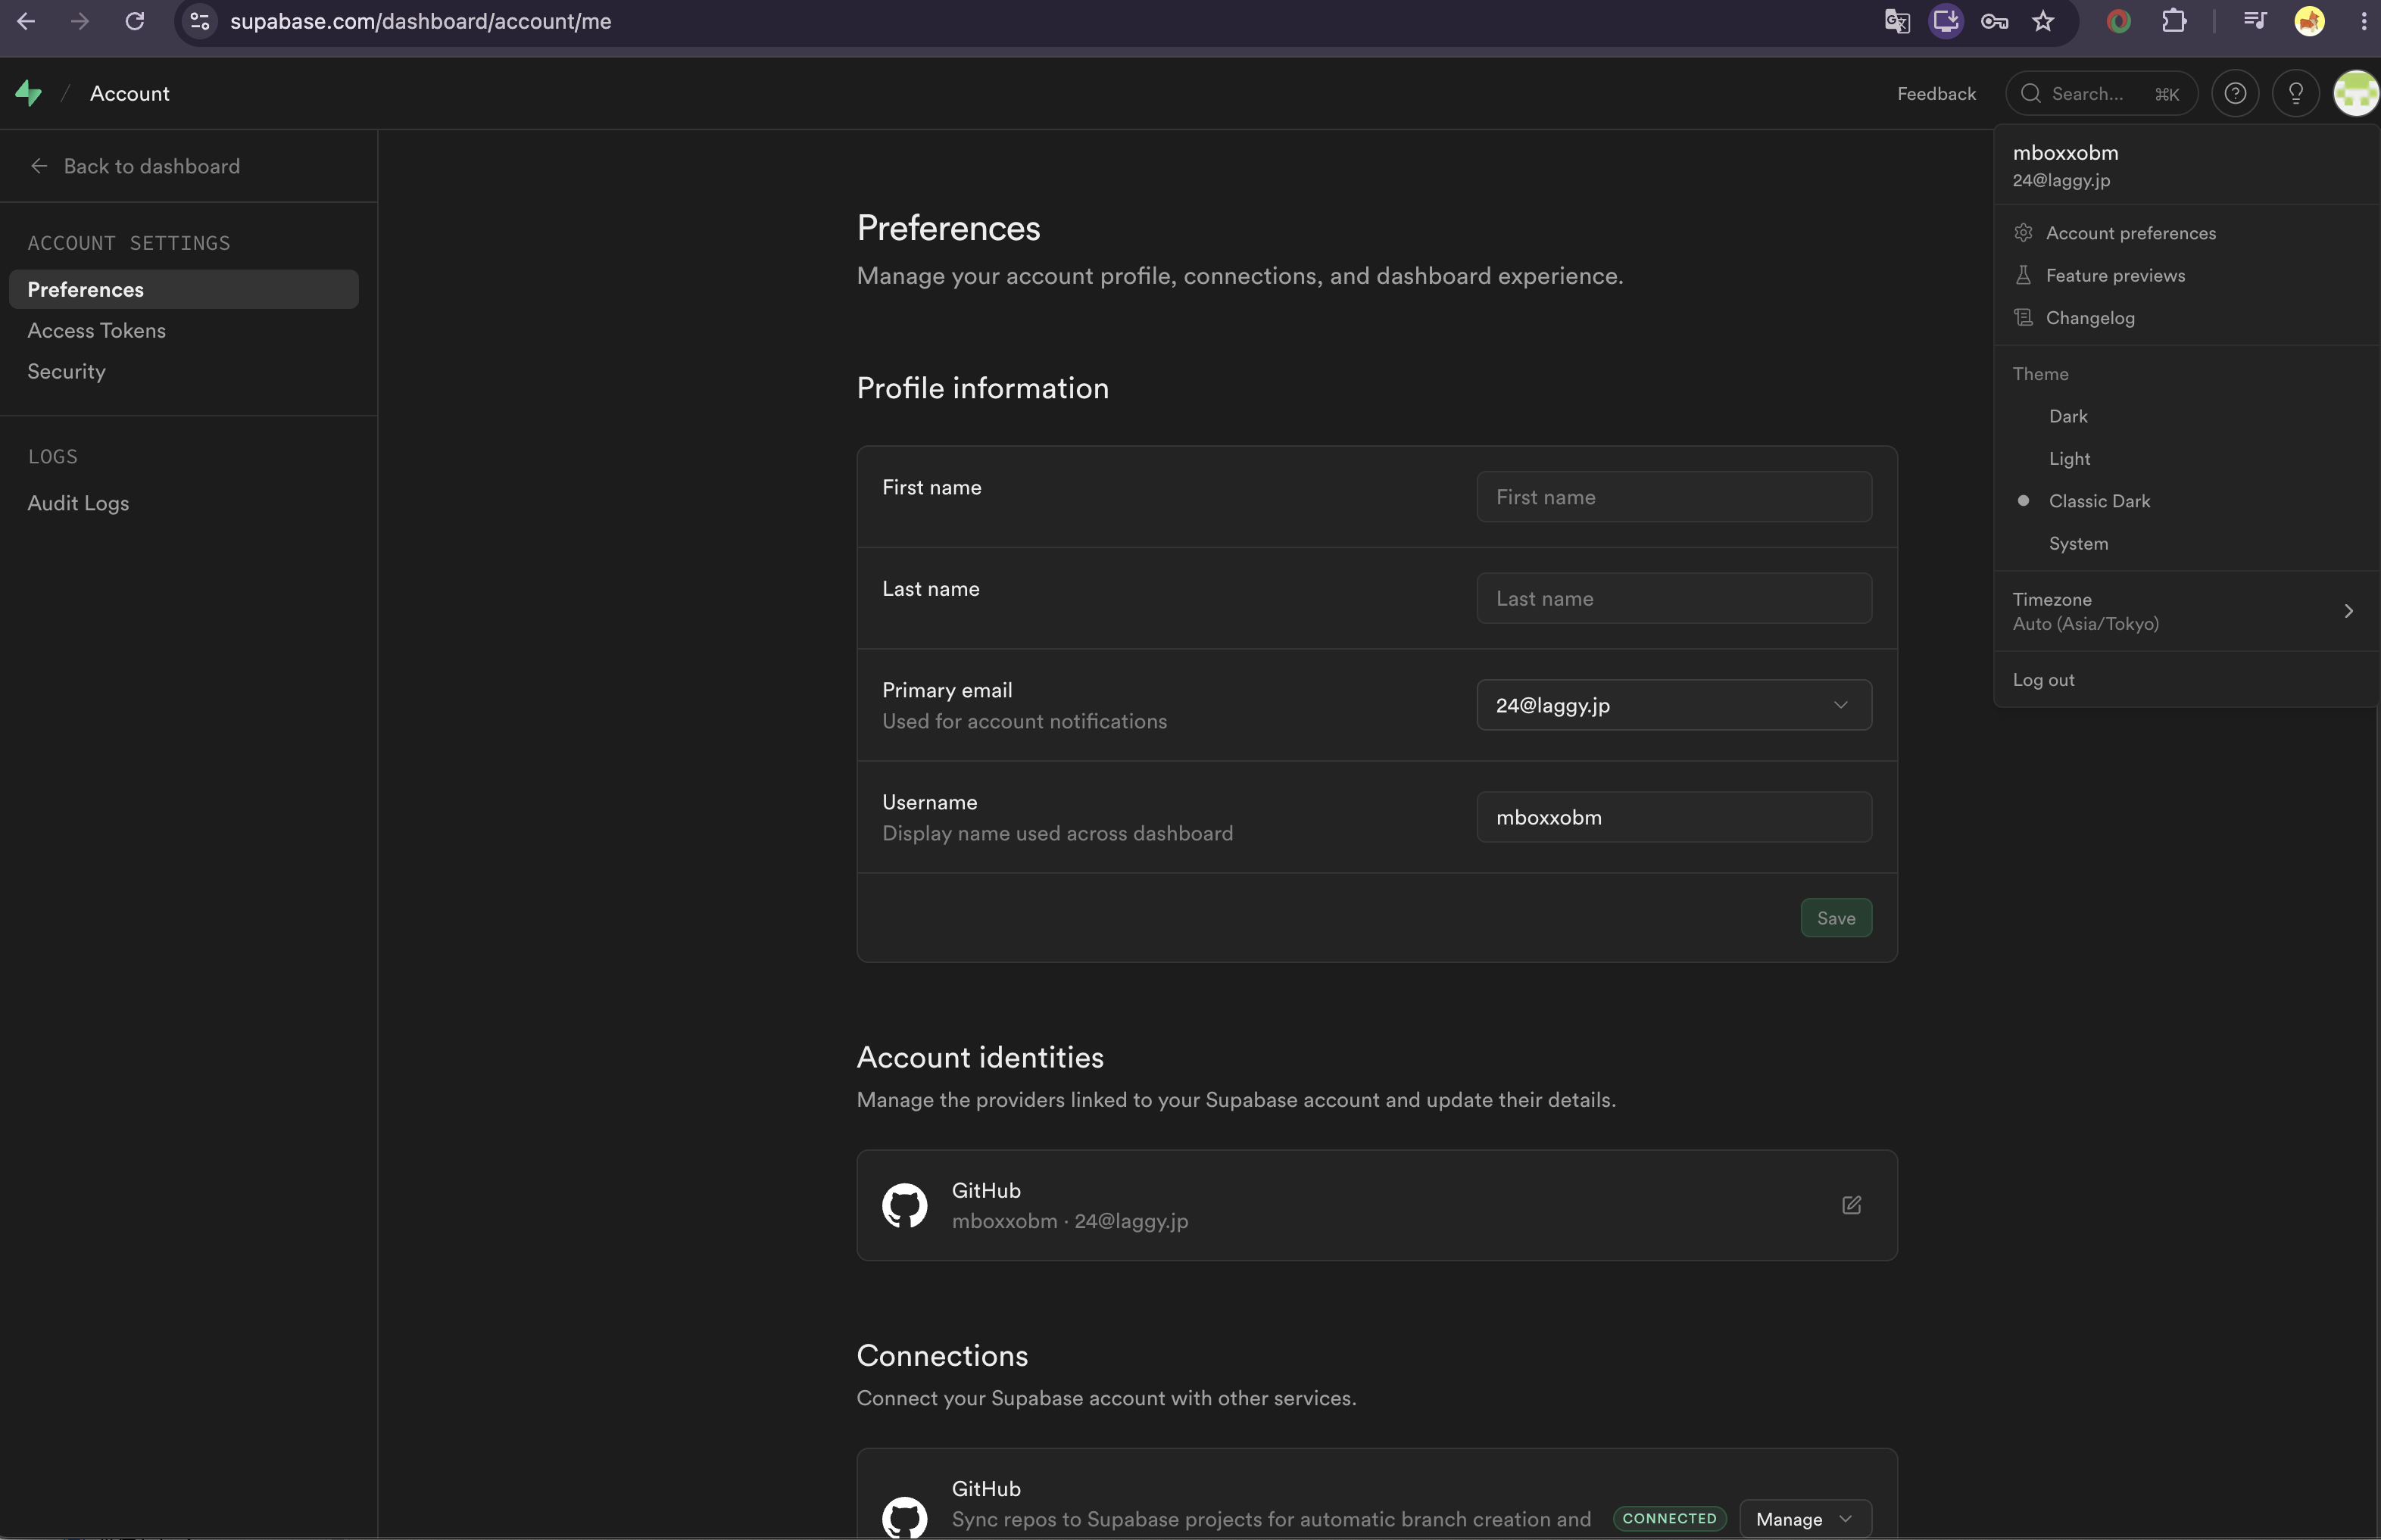Click the GitHub identity edit icon
The height and width of the screenshot is (1540, 2381).
tap(1851, 1205)
